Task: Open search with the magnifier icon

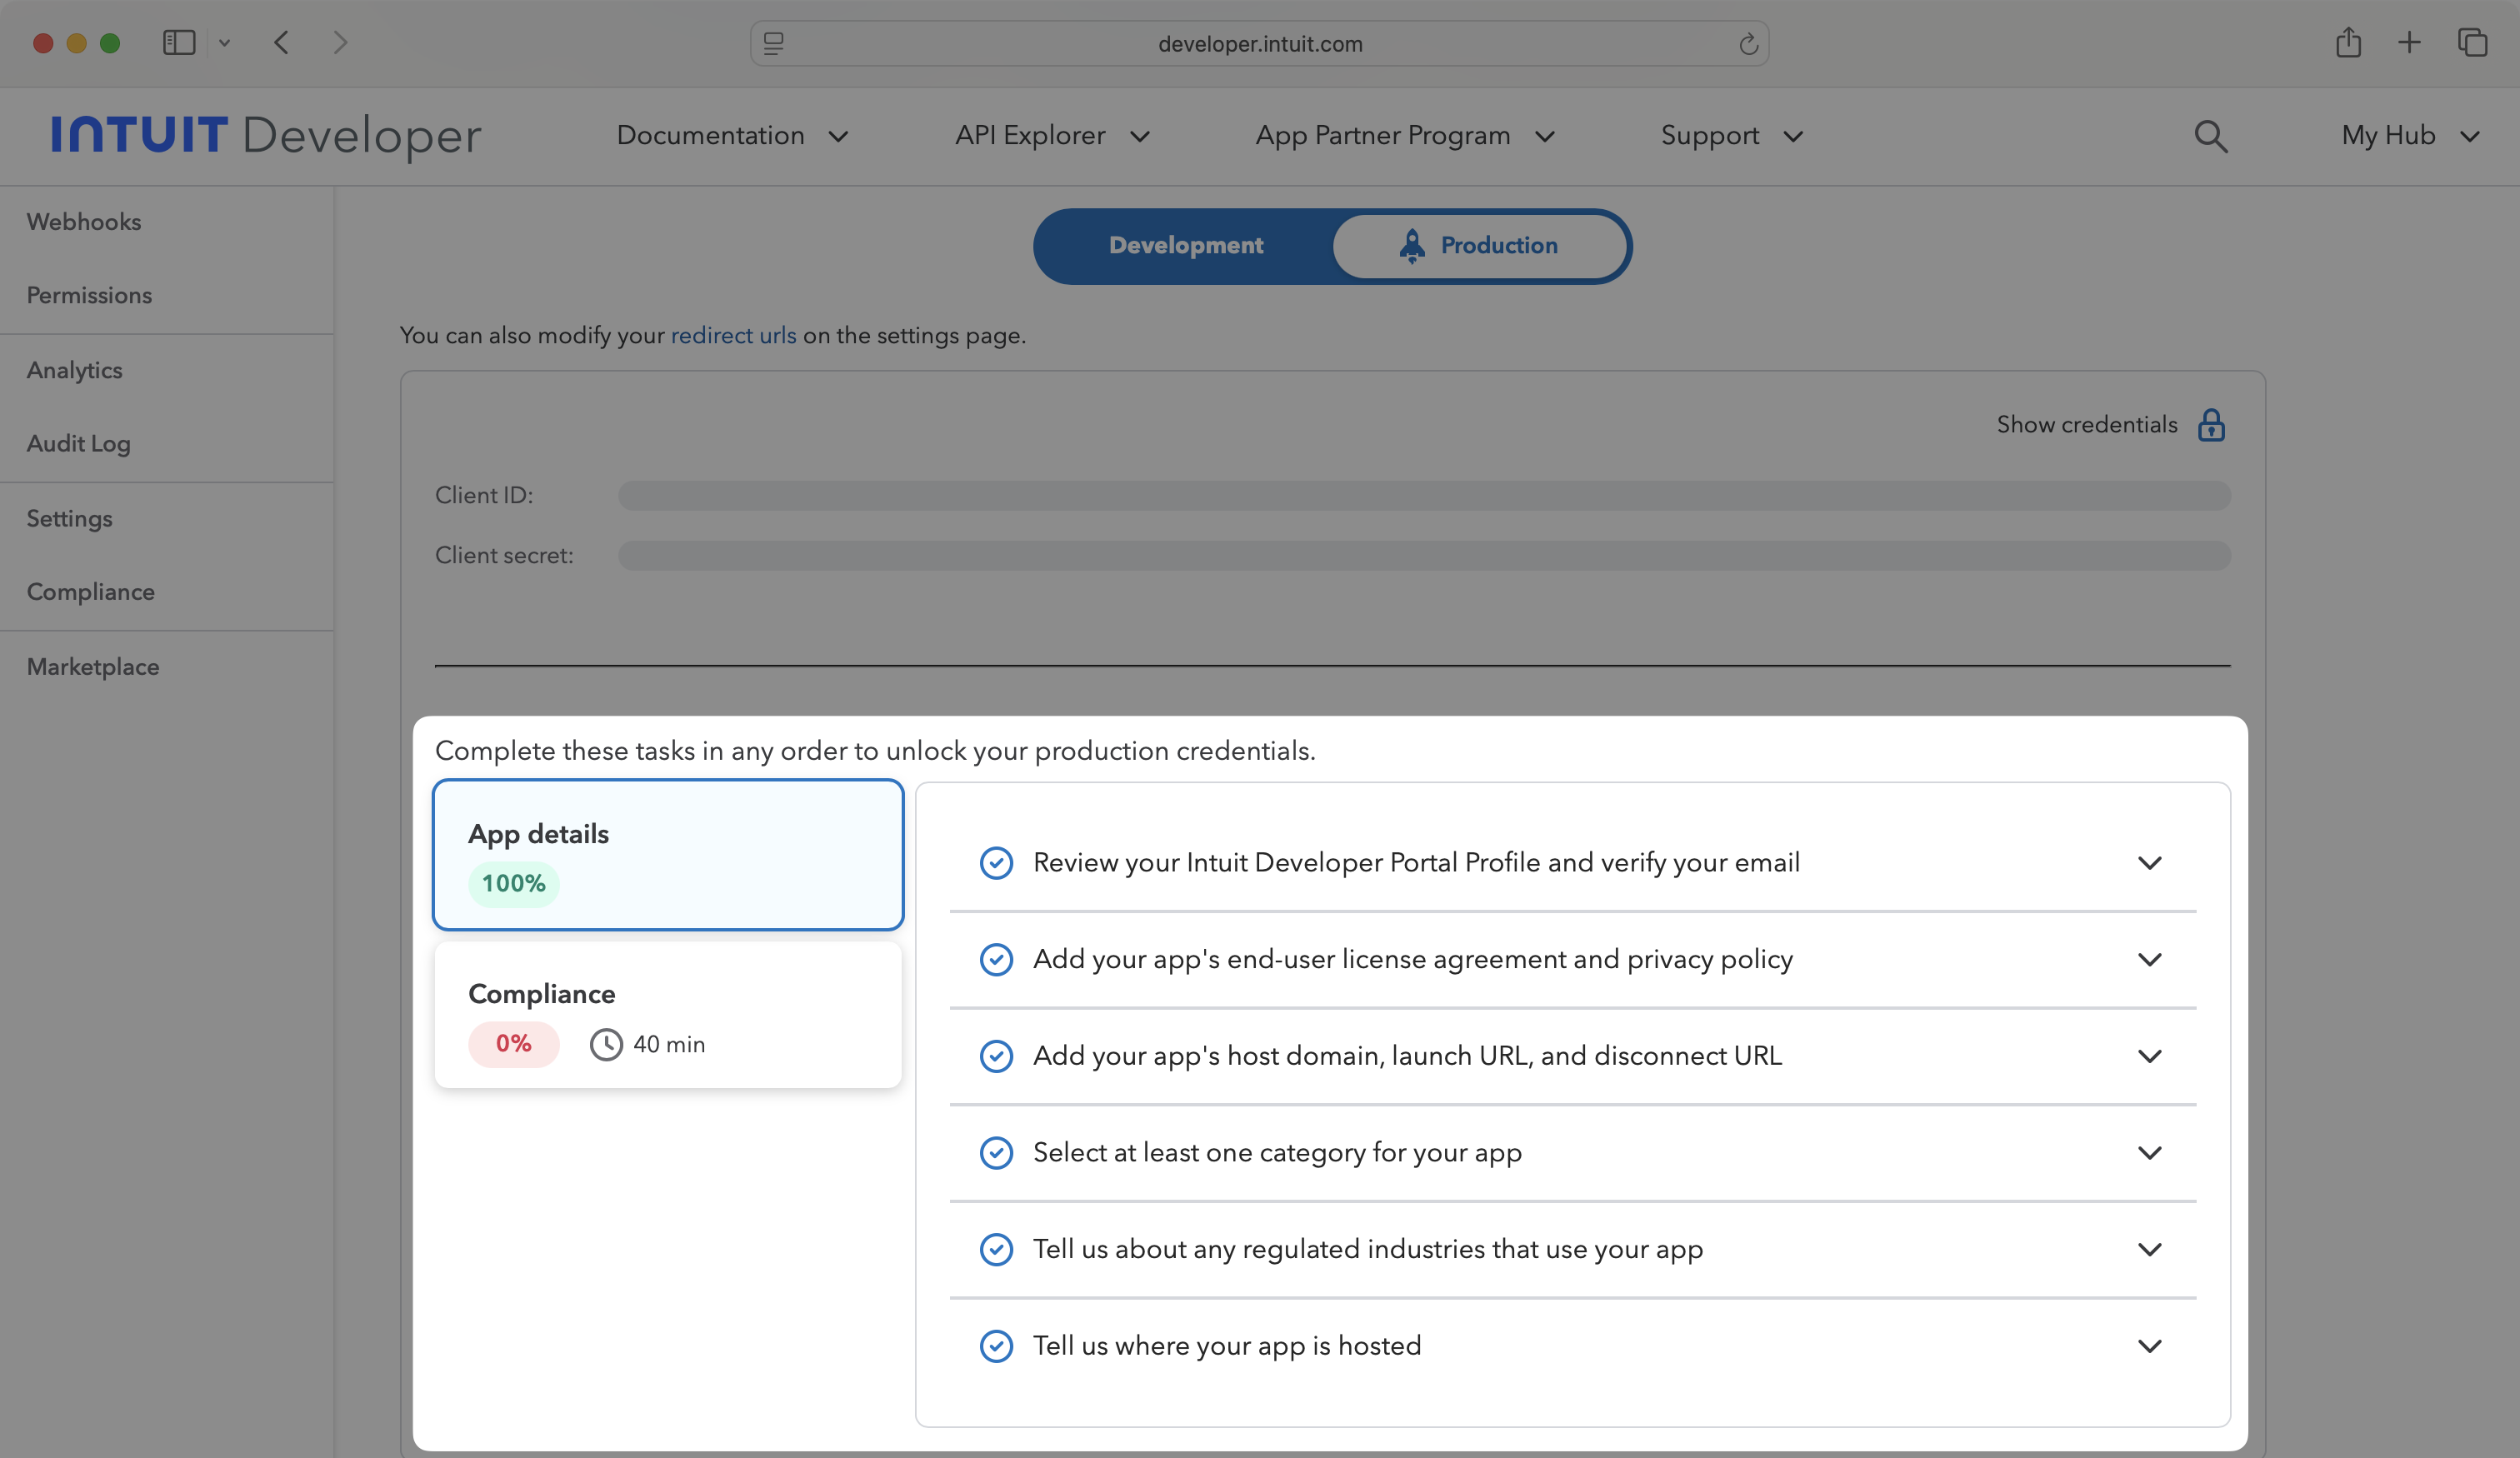Action: 2211,137
